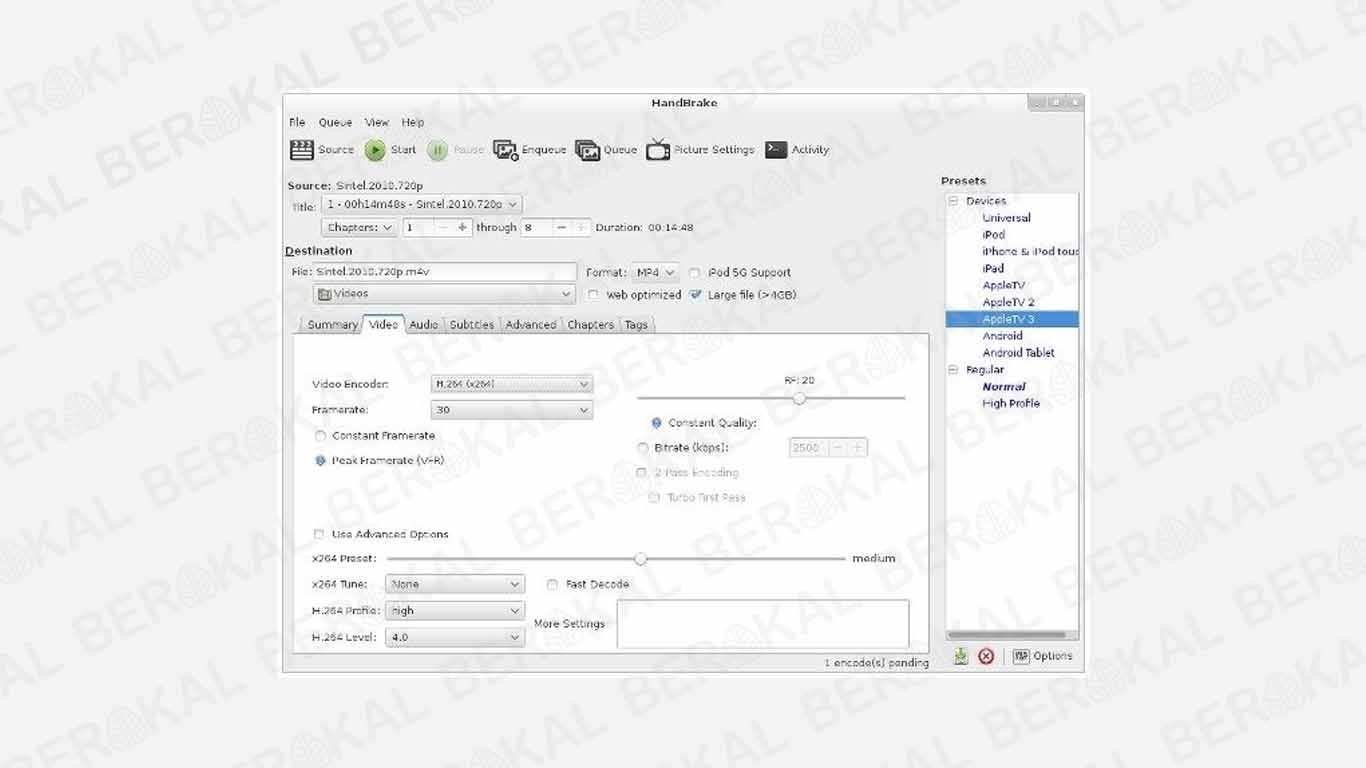Select Peak Framerate (VFR)
The image size is (1366, 768).
tap(321, 461)
